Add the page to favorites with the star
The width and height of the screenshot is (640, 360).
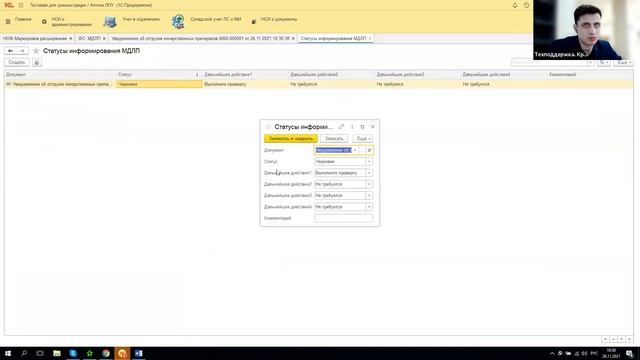coord(36,51)
